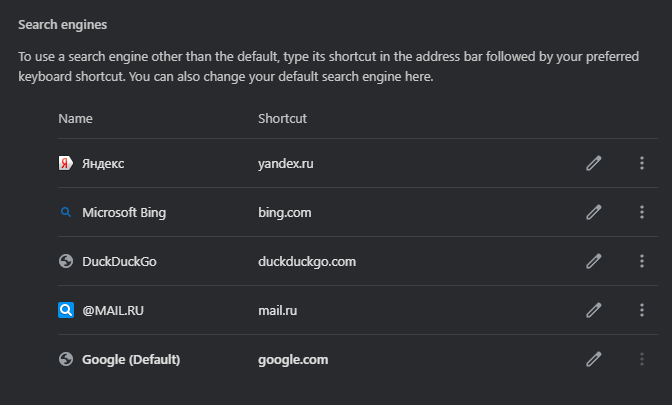The height and width of the screenshot is (405, 672).
Task: Show more actions for DuckDuckGo
Action: [642, 261]
